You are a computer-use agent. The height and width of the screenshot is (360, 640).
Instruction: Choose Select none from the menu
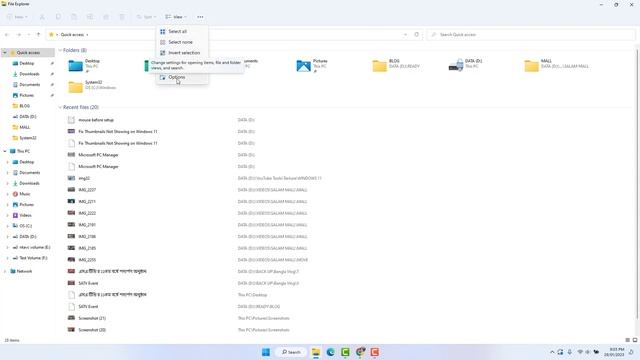182,42
